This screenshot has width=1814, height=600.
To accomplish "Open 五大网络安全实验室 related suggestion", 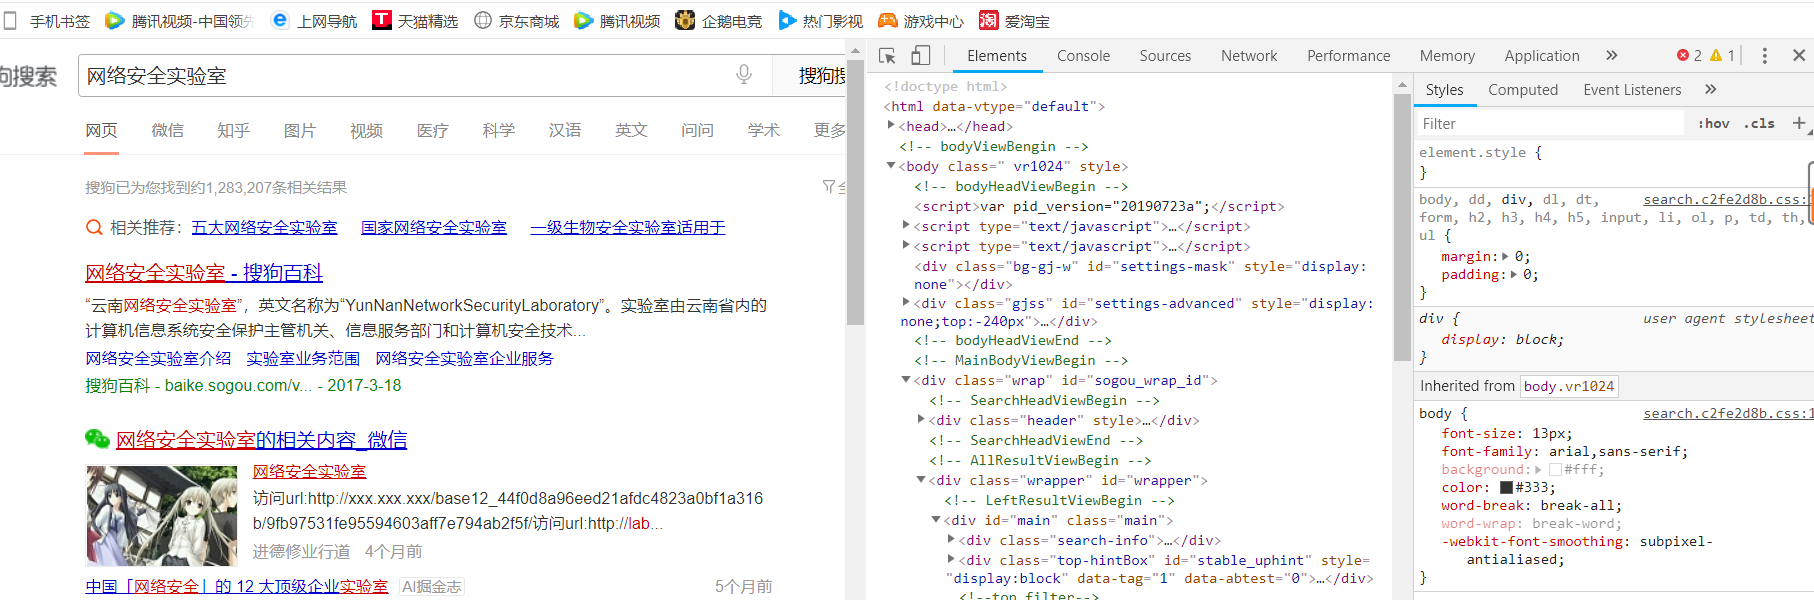I will pos(264,228).
